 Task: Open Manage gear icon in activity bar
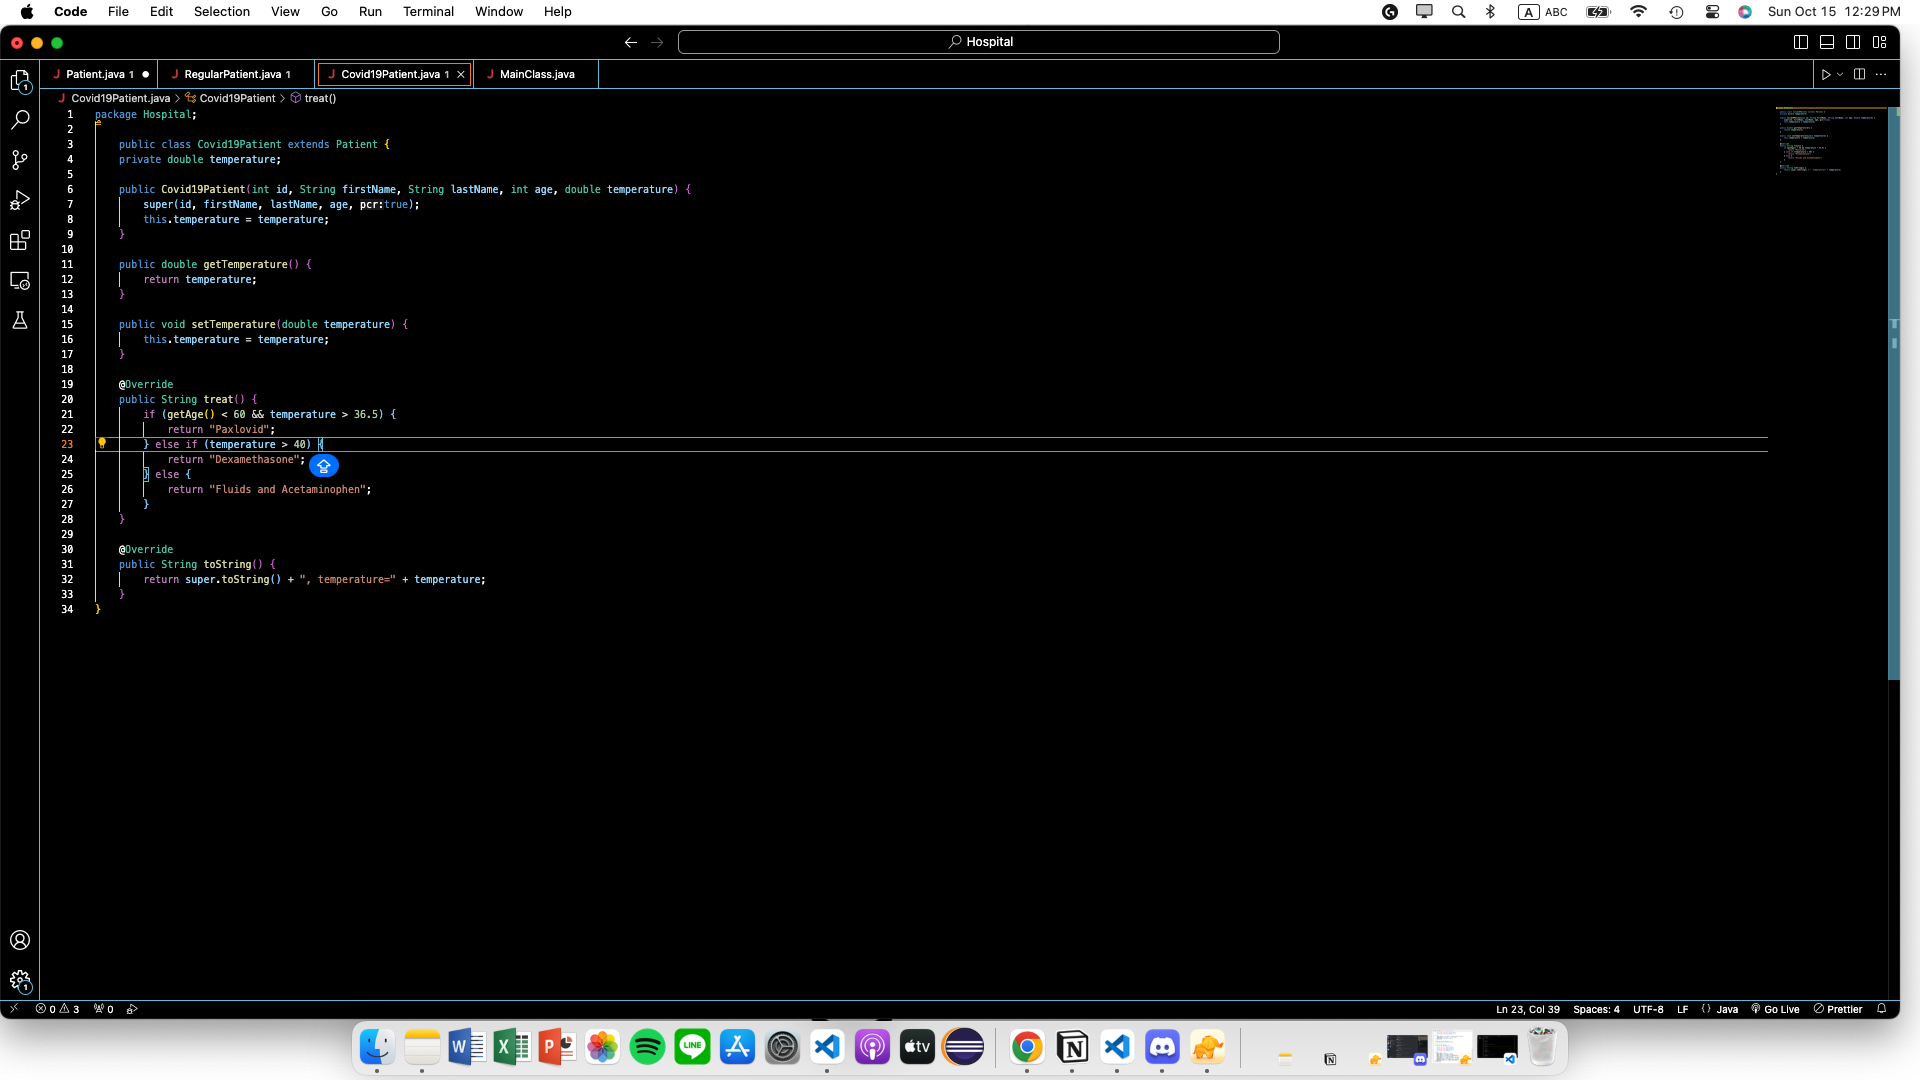pos(20,981)
